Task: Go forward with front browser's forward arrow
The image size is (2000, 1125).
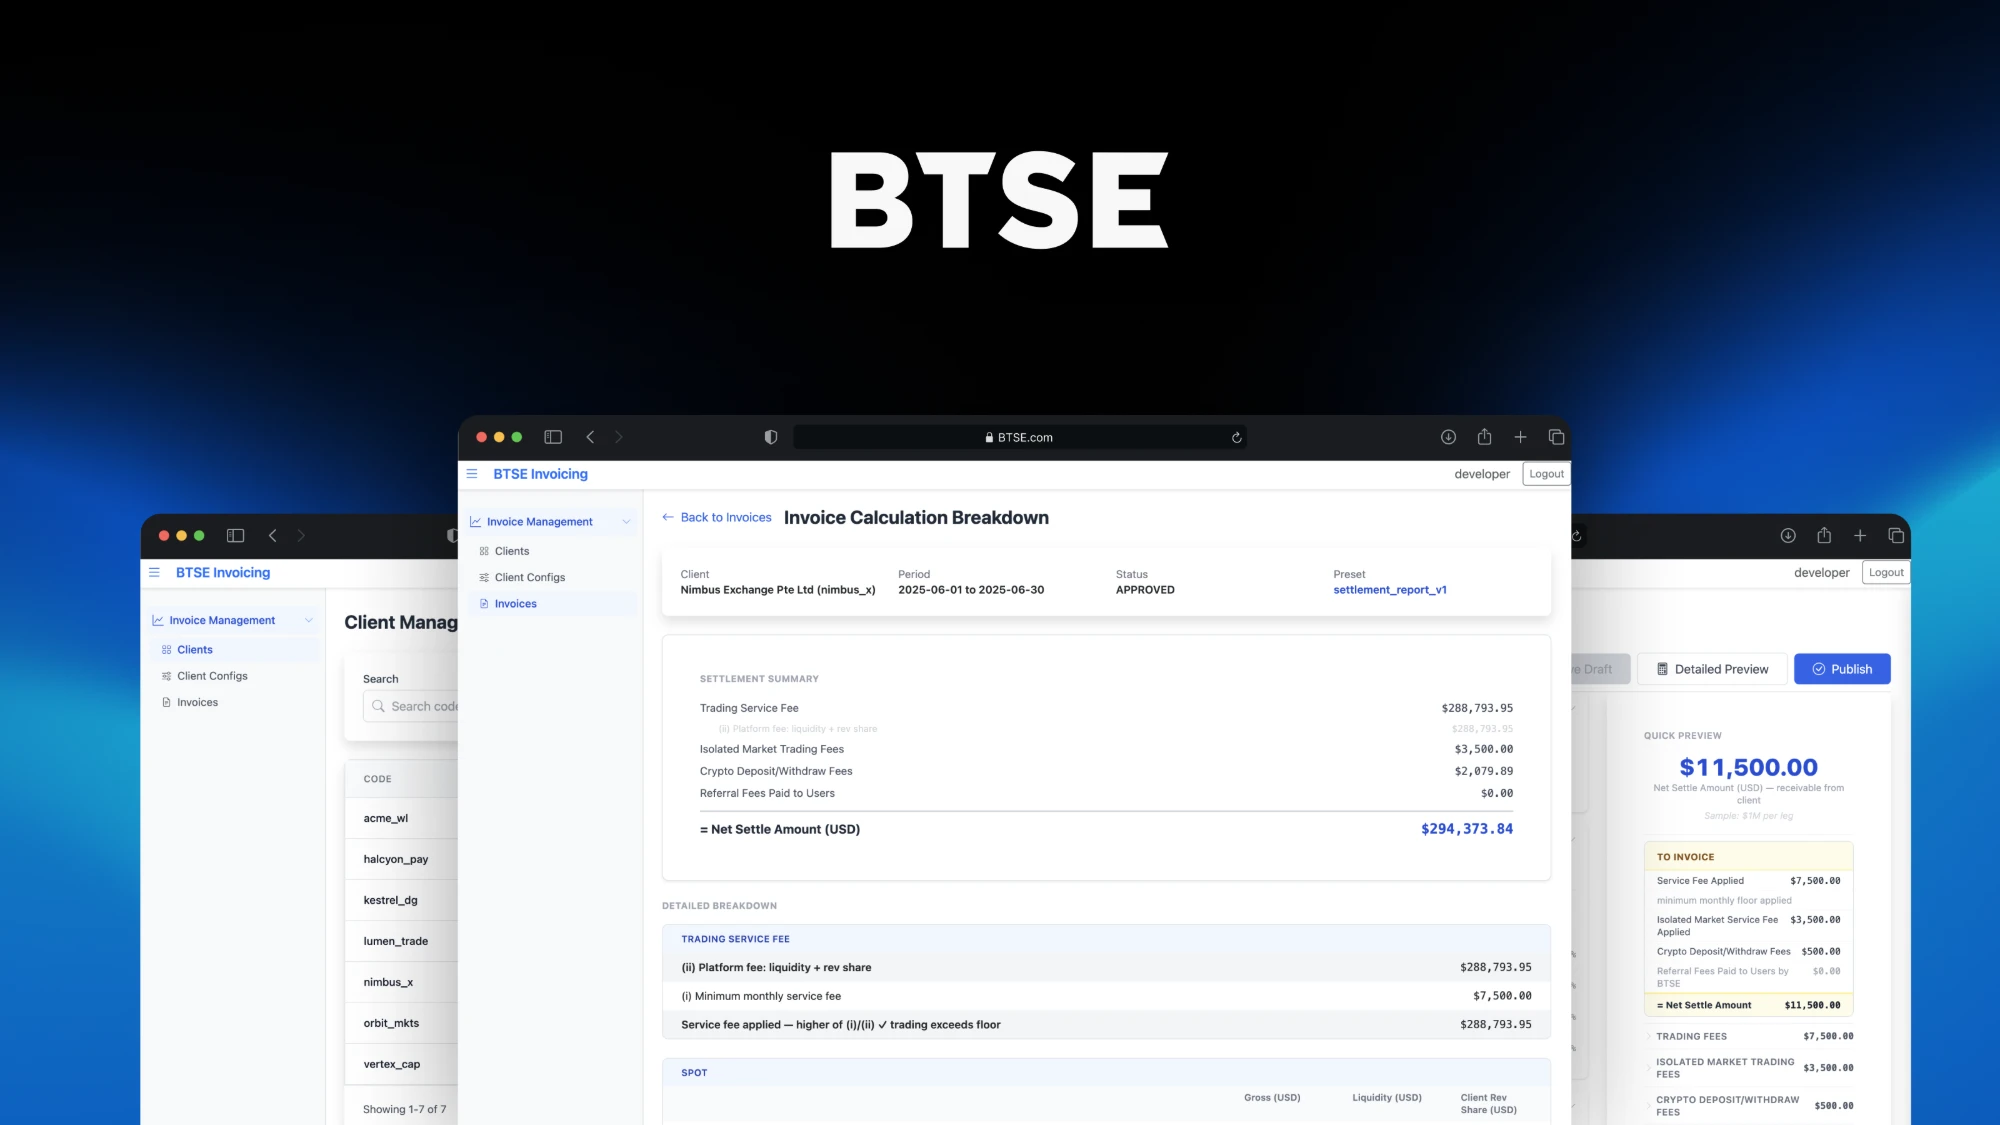Action: click(619, 437)
